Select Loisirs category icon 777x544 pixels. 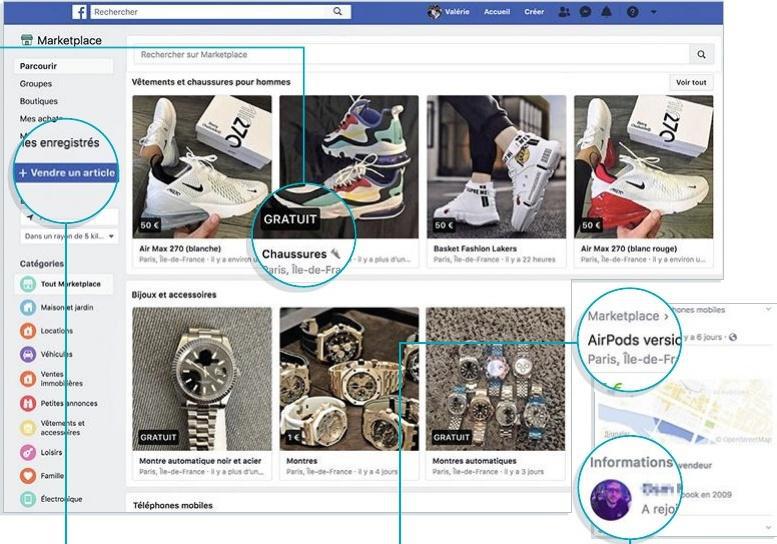point(28,452)
